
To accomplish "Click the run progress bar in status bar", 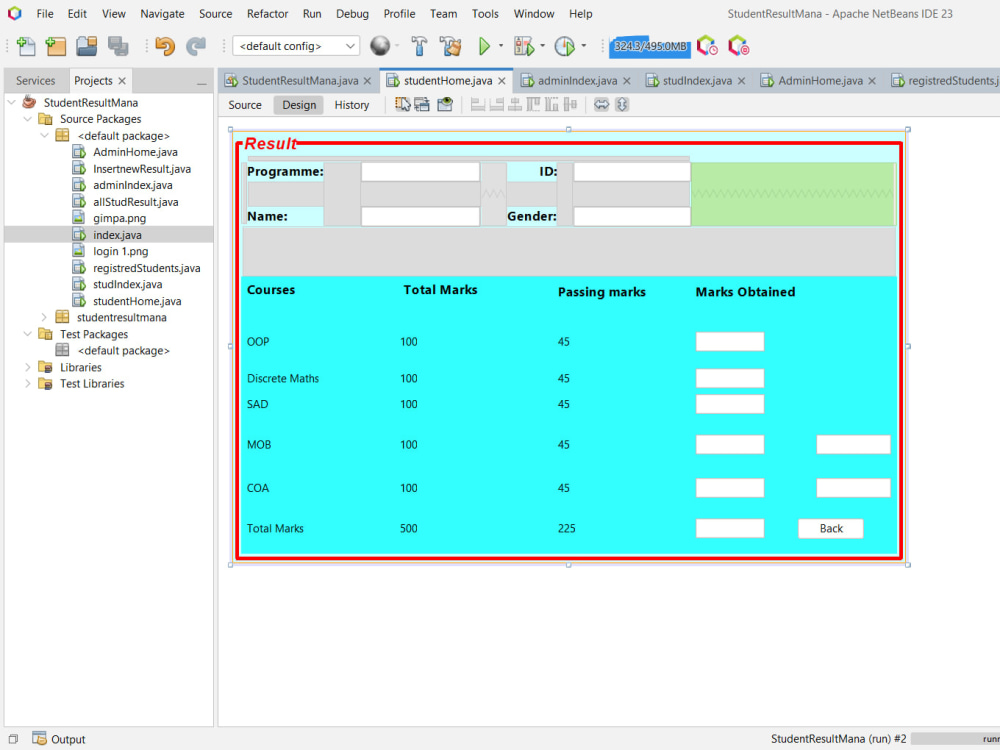I will pyautogui.click(x=955, y=739).
